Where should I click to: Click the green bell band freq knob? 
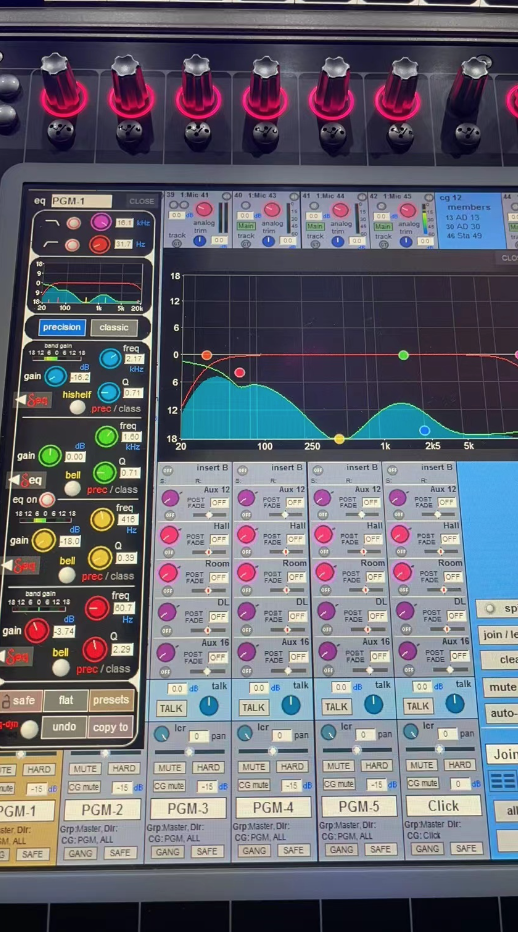[106, 437]
